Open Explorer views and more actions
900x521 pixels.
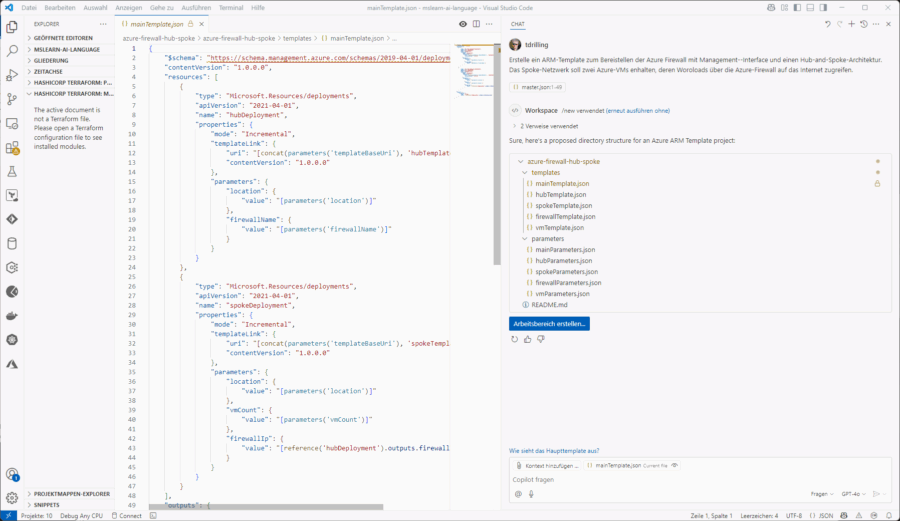(103, 24)
